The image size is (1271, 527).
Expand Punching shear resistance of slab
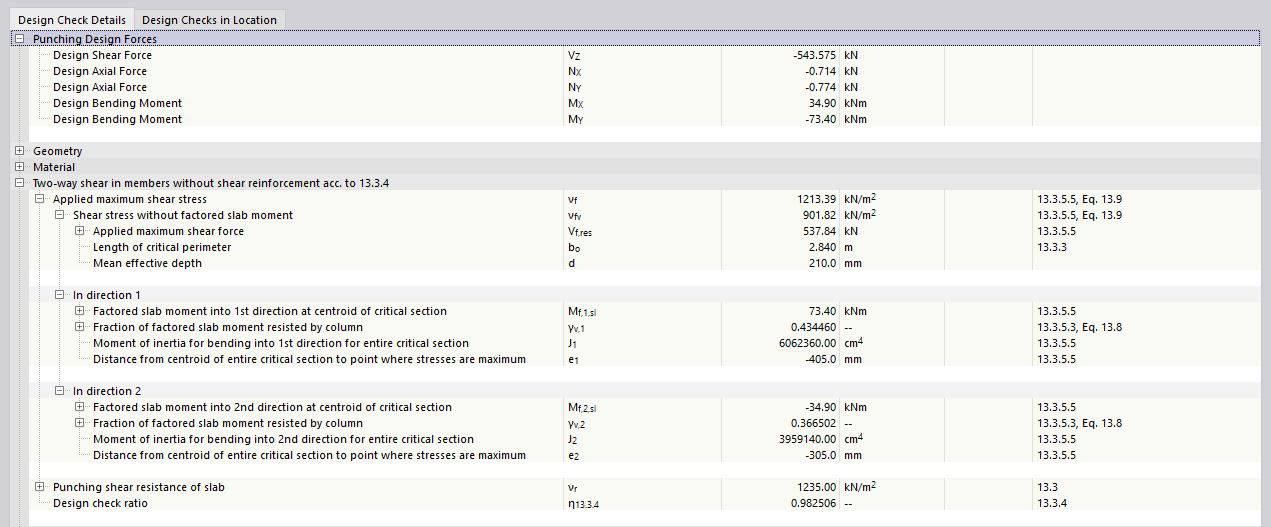(x=39, y=487)
